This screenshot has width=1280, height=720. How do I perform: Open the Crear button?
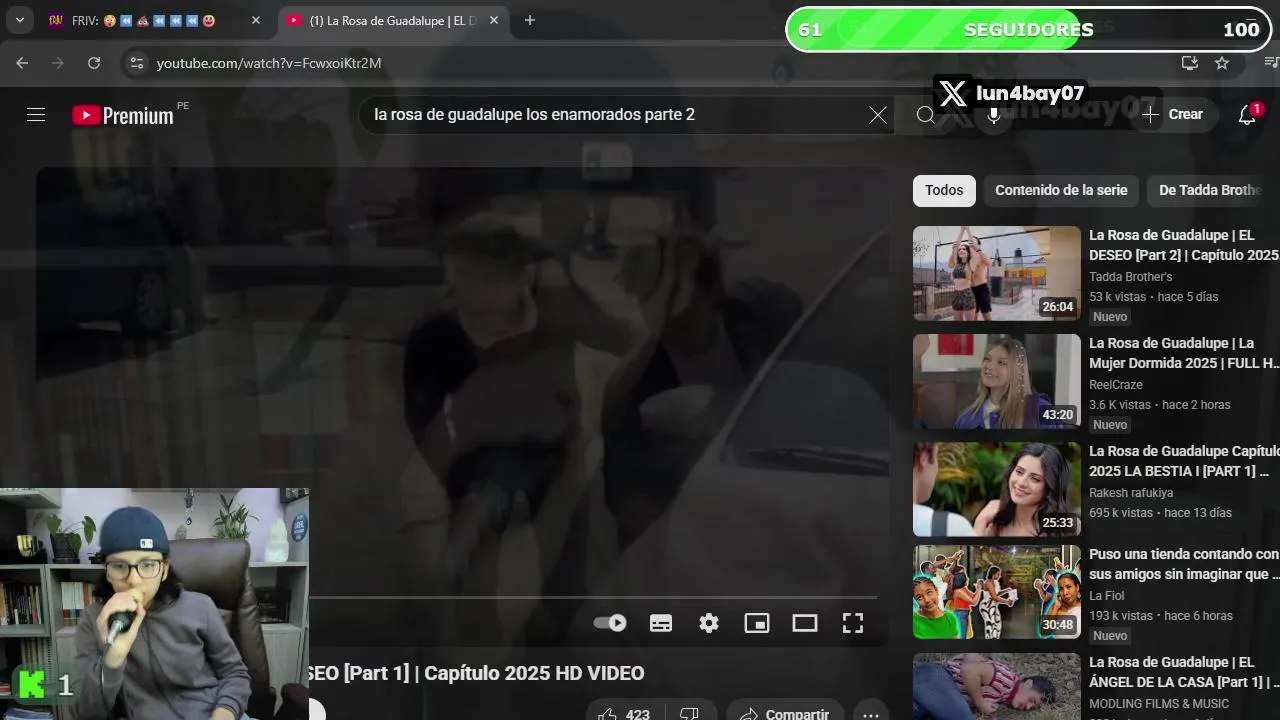pos(1173,115)
